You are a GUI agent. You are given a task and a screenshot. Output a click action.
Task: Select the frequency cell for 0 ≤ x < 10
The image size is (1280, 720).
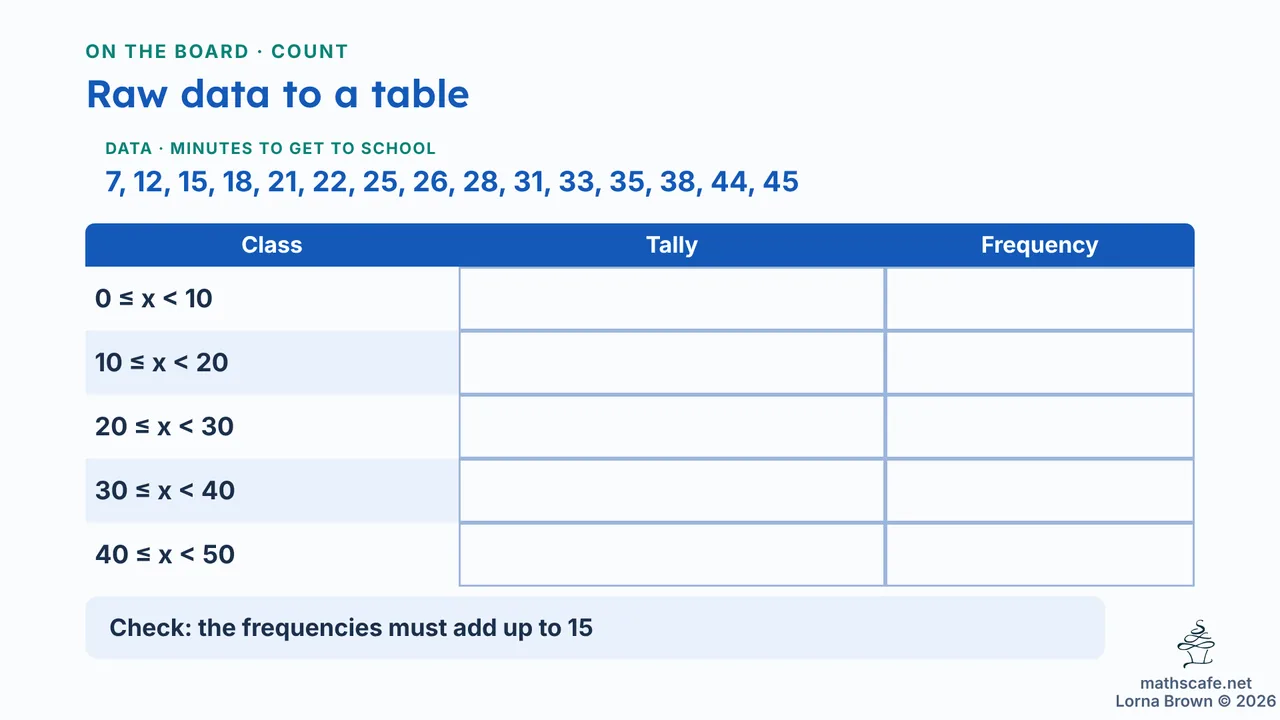[1040, 299]
